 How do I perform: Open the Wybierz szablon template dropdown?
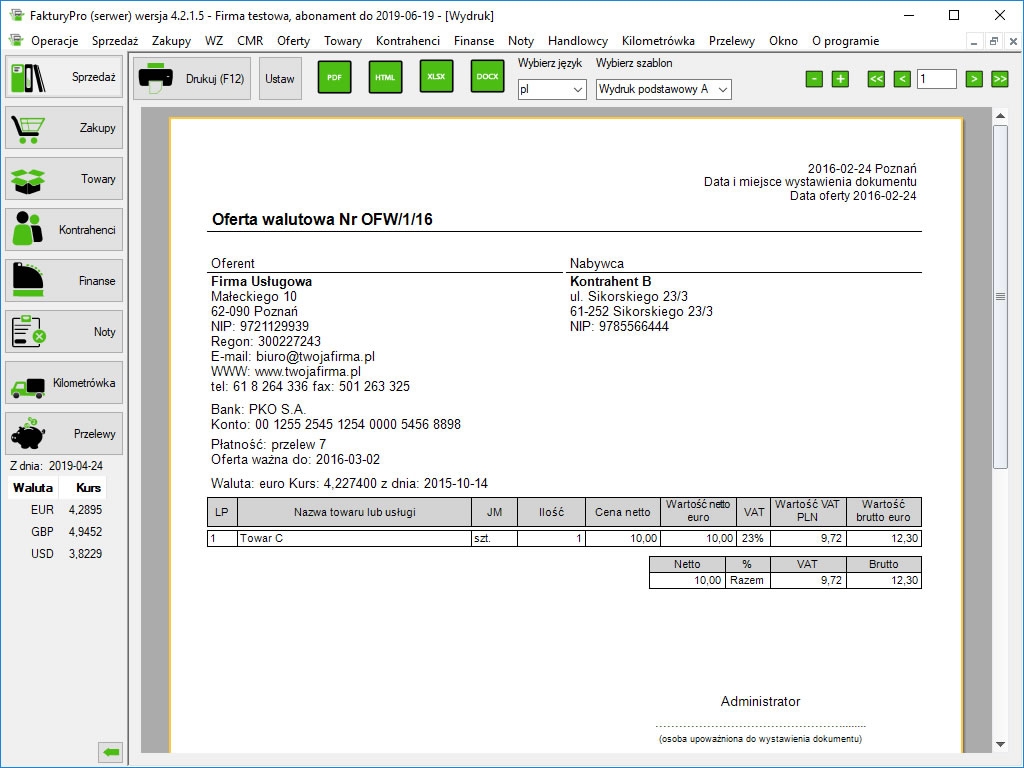click(663, 89)
